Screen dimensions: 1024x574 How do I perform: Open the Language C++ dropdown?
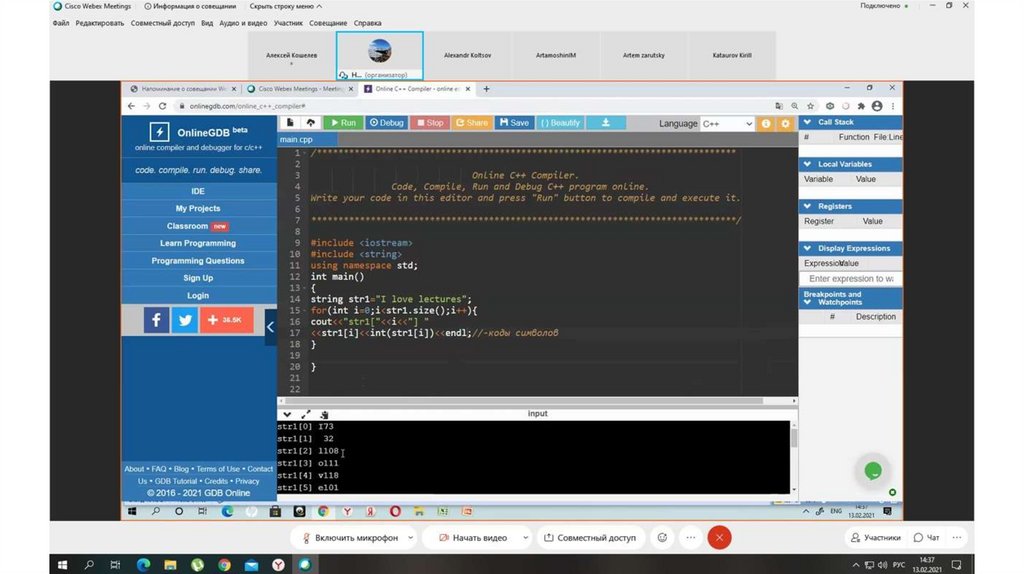pos(727,124)
